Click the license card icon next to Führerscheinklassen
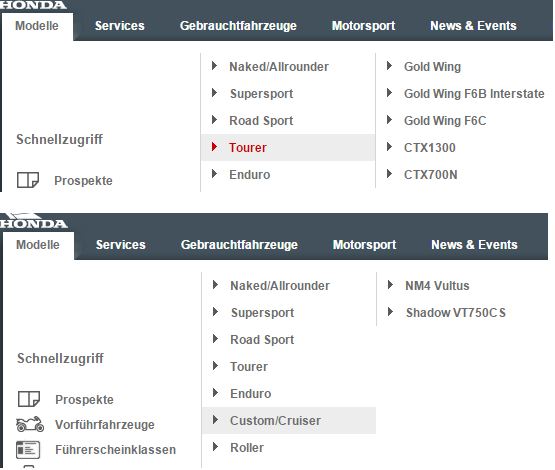Screen dimensions: 555x470 click(x=28, y=449)
